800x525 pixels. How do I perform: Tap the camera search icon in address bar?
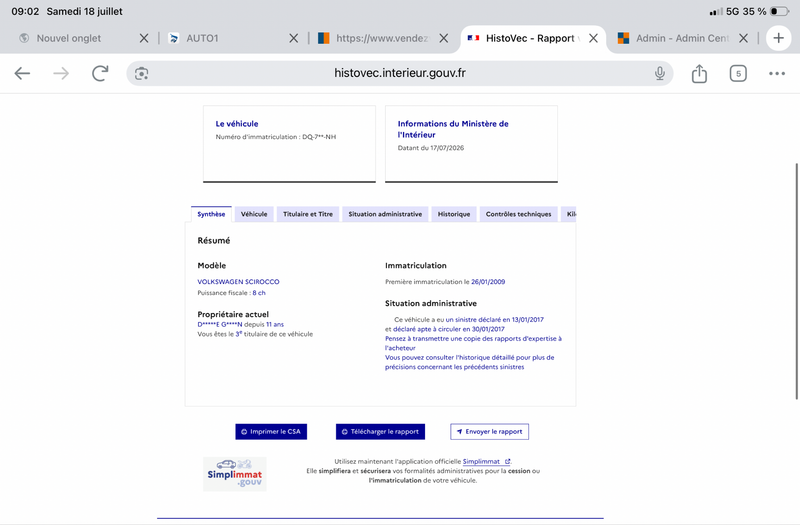click(x=141, y=73)
